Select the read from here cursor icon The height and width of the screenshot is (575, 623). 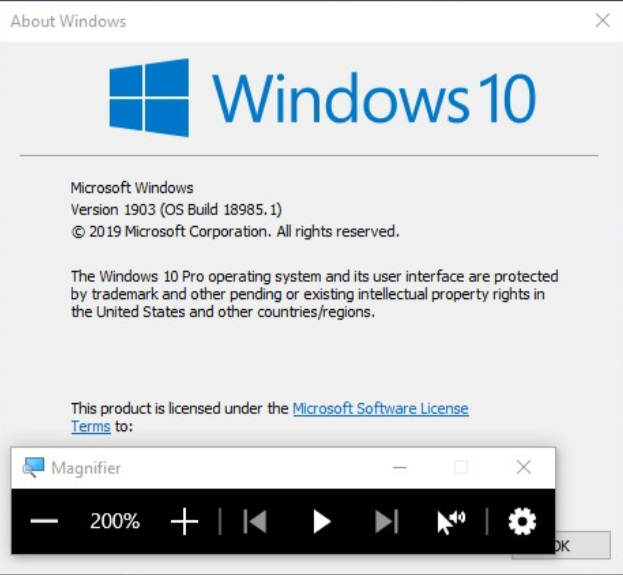click(x=451, y=522)
